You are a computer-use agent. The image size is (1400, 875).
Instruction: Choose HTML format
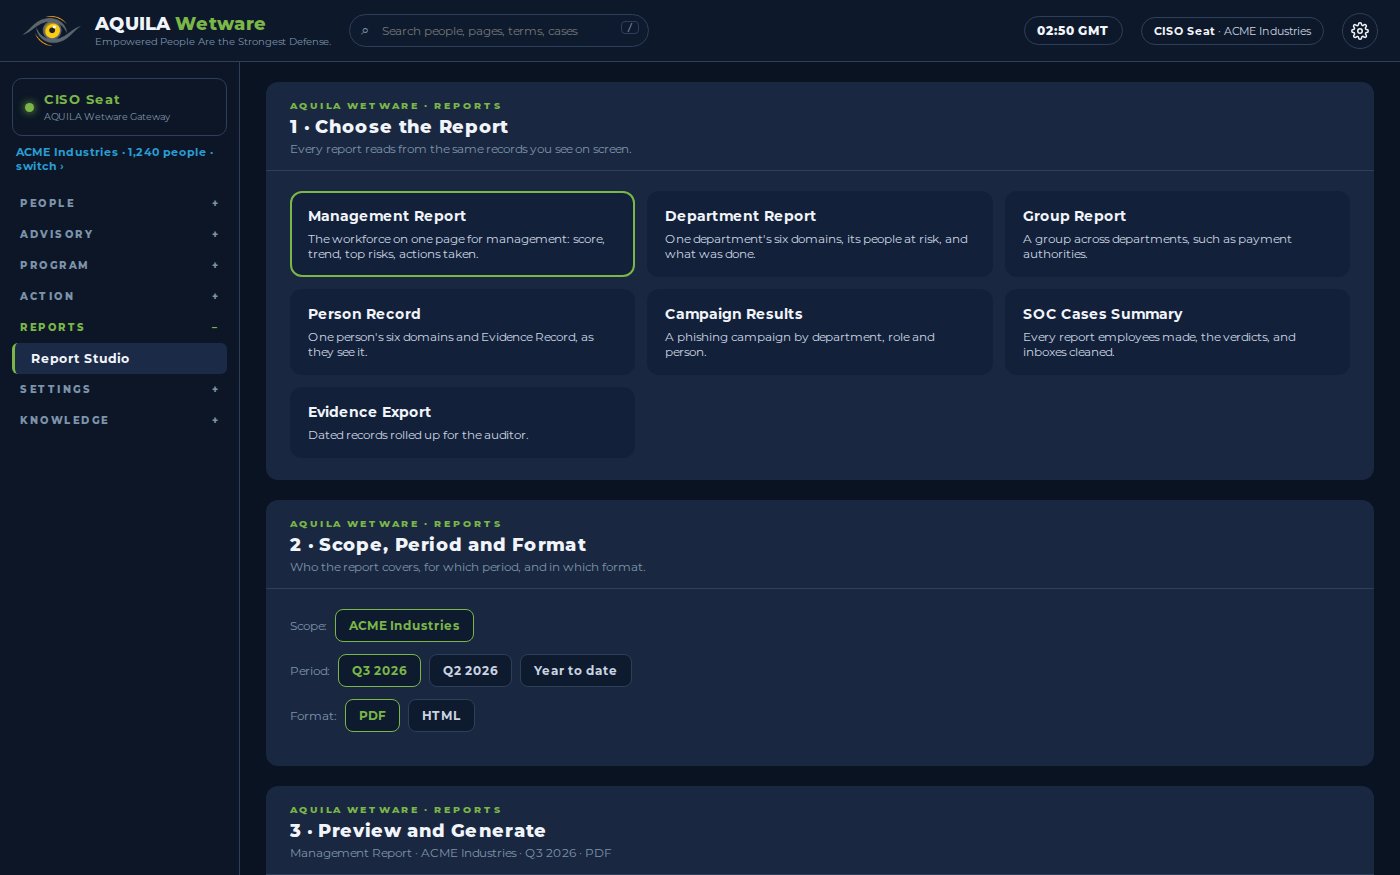[x=441, y=716]
